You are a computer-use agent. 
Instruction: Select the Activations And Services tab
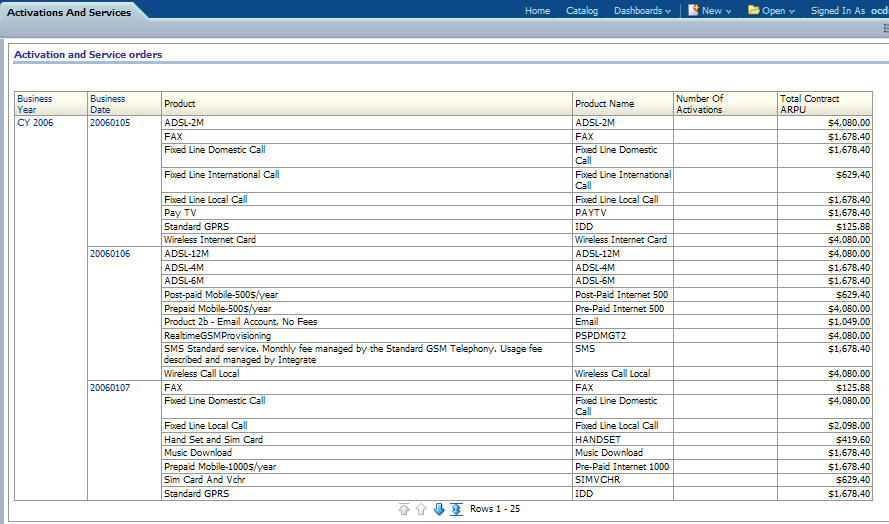(69, 12)
